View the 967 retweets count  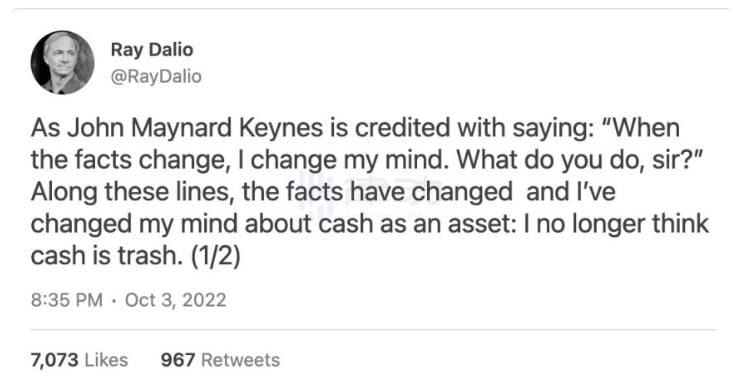178,360
